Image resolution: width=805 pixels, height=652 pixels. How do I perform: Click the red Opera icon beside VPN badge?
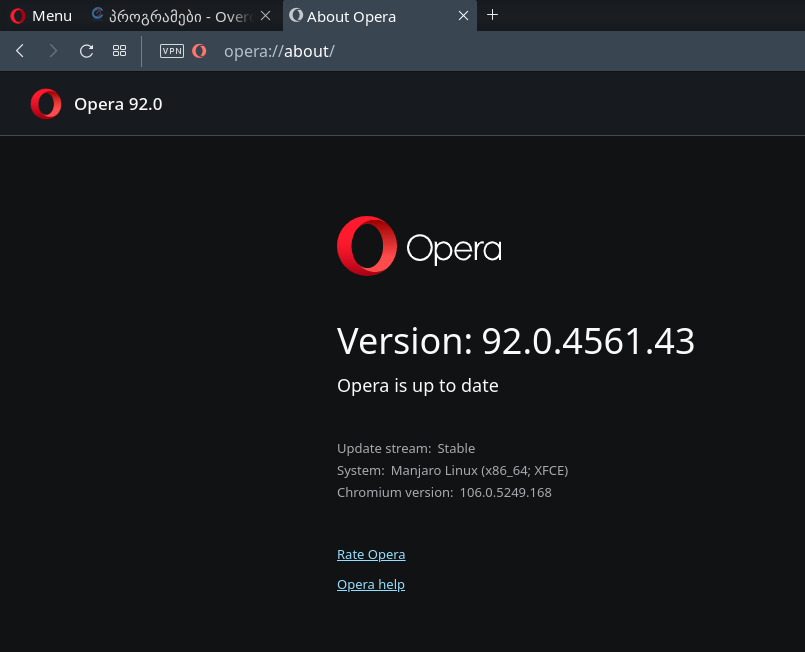click(x=199, y=51)
